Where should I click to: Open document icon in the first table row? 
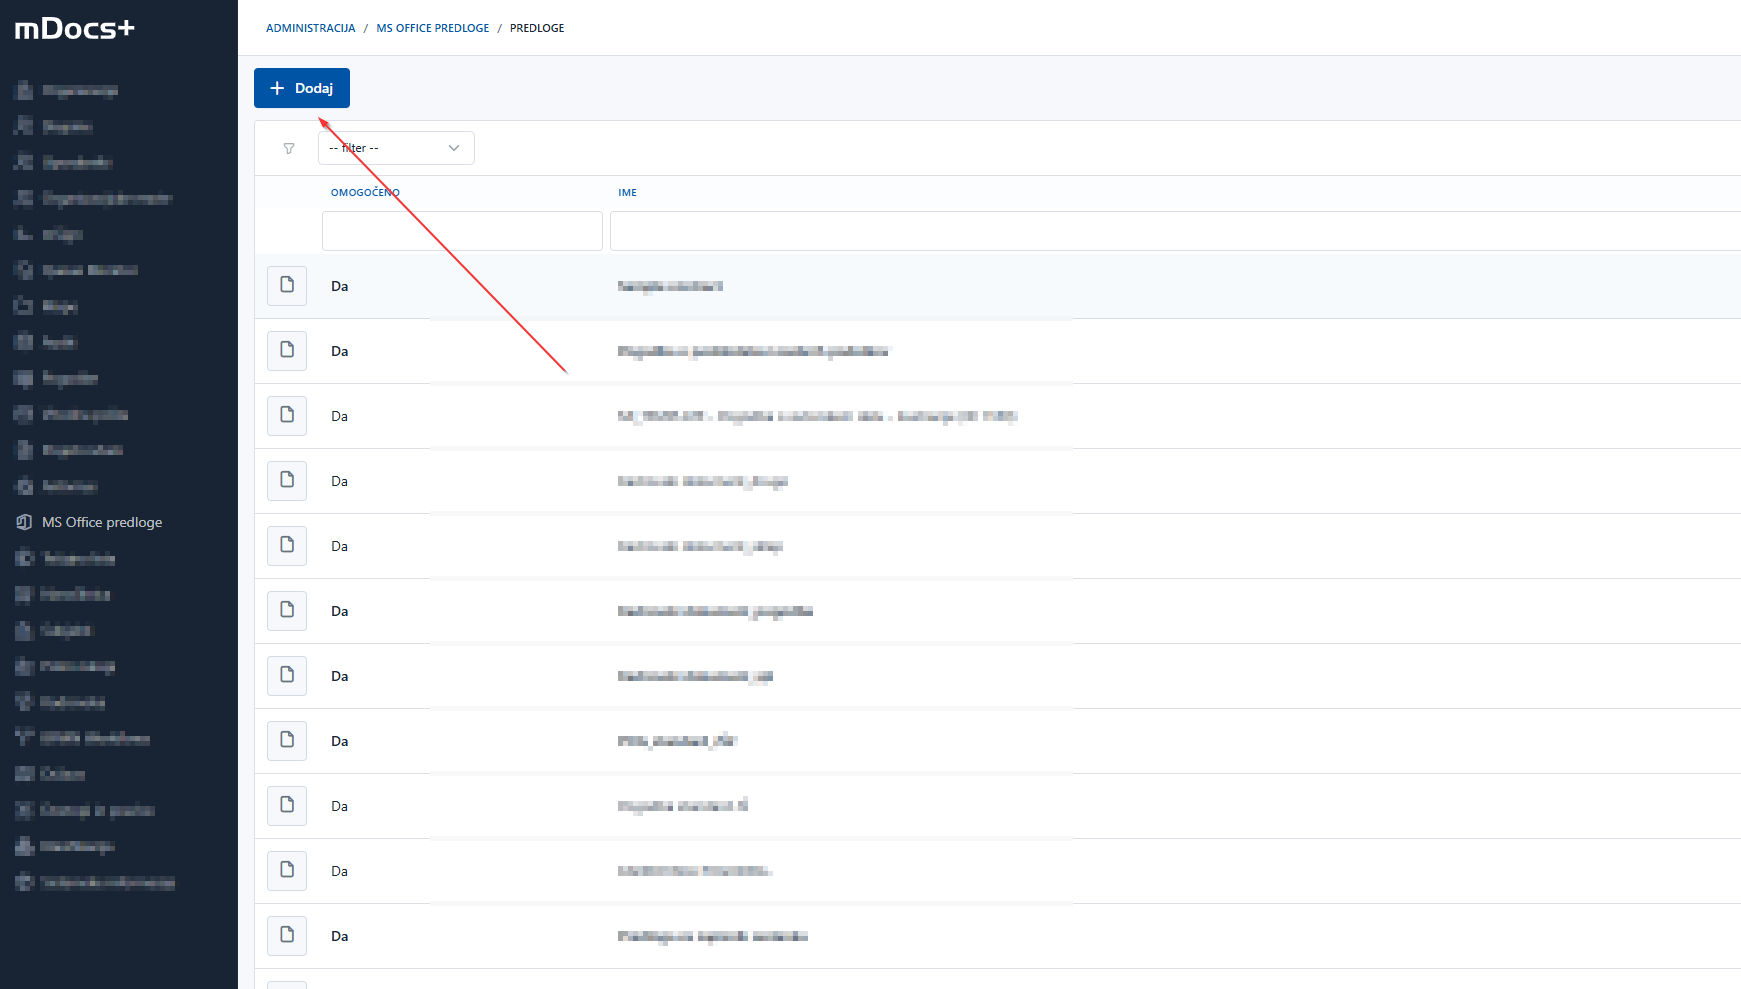click(287, 285)
